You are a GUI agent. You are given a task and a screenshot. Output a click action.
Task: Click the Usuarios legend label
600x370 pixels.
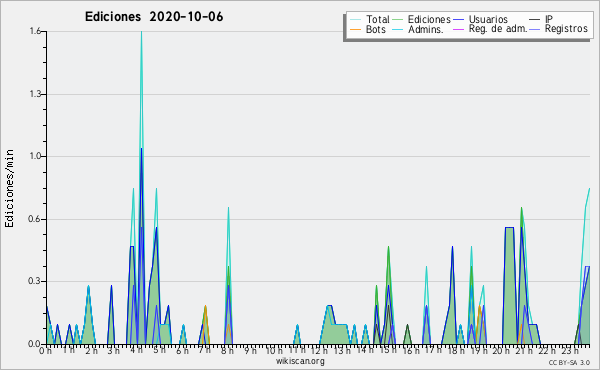pos(488,19)
